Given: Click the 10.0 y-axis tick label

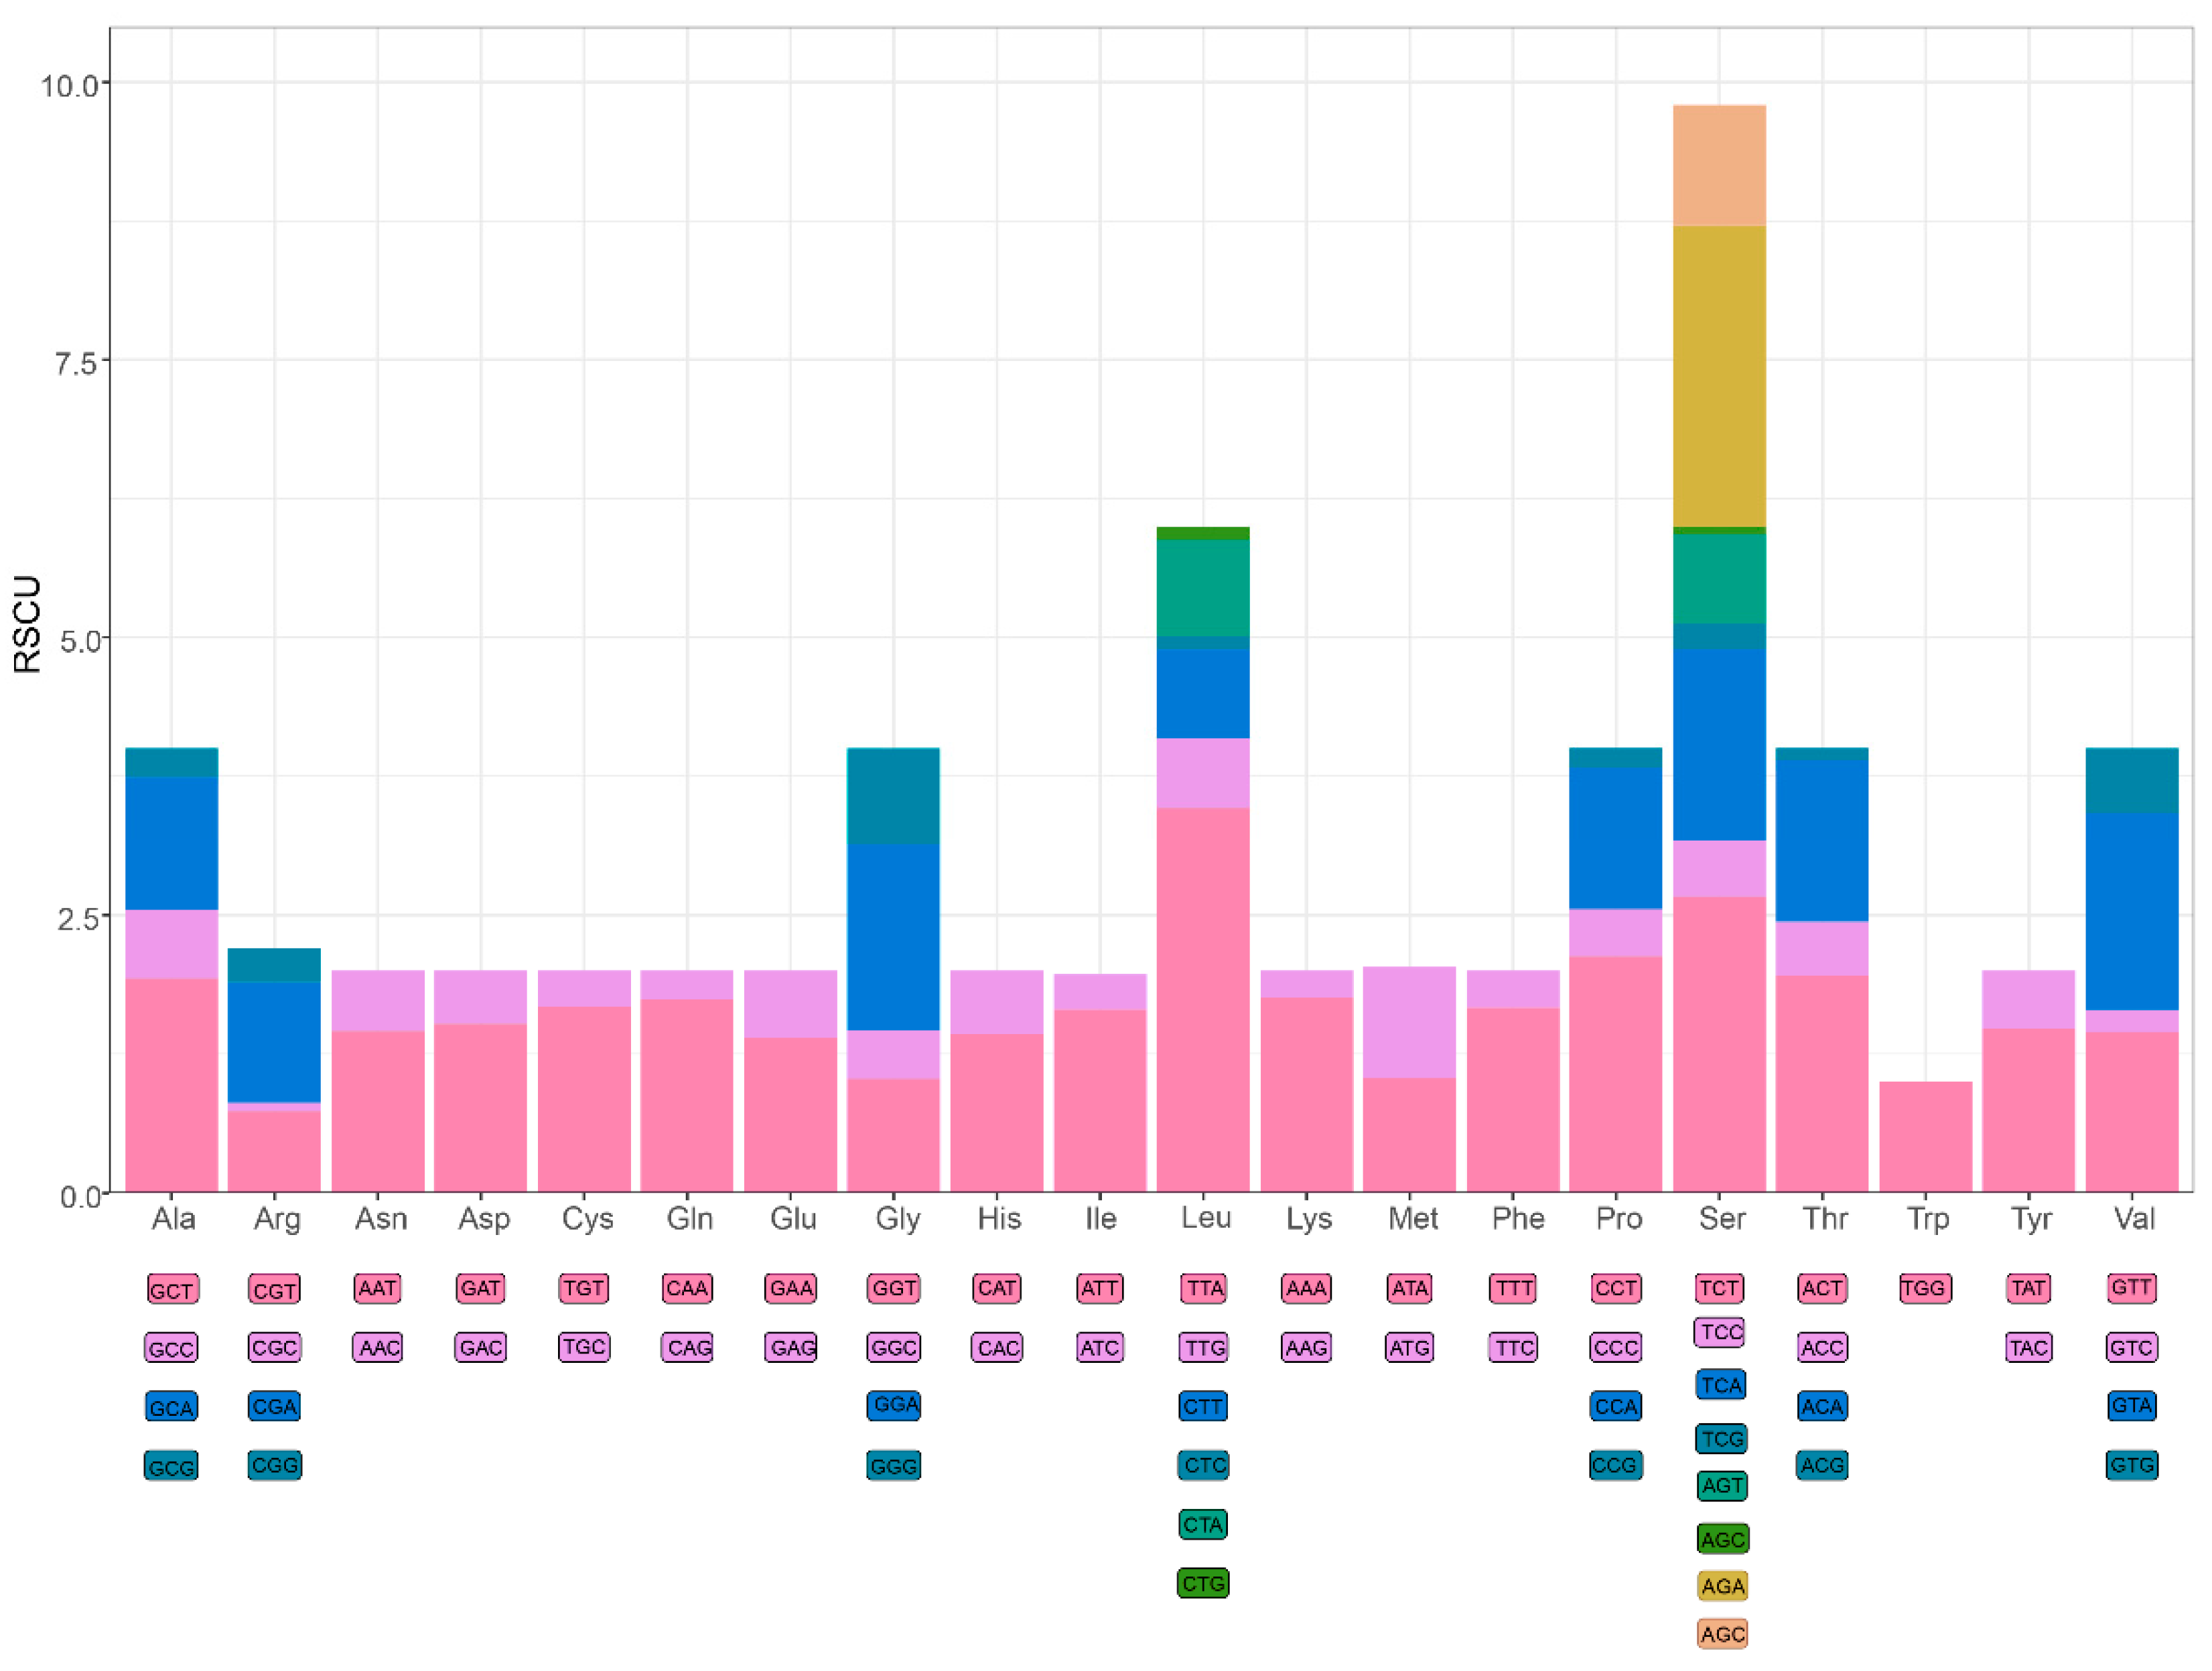Looking at the screenshot, I should (69, 86).
